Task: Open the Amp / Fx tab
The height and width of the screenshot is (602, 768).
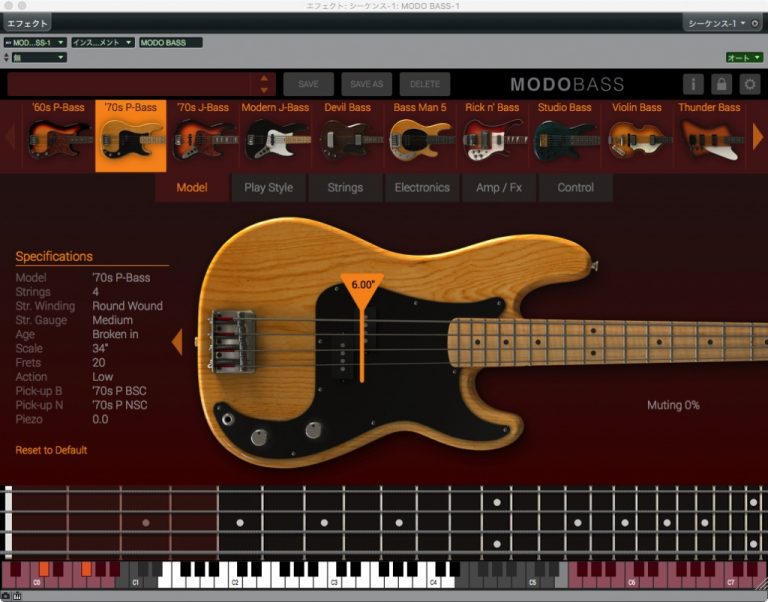Action: point(499,188)
